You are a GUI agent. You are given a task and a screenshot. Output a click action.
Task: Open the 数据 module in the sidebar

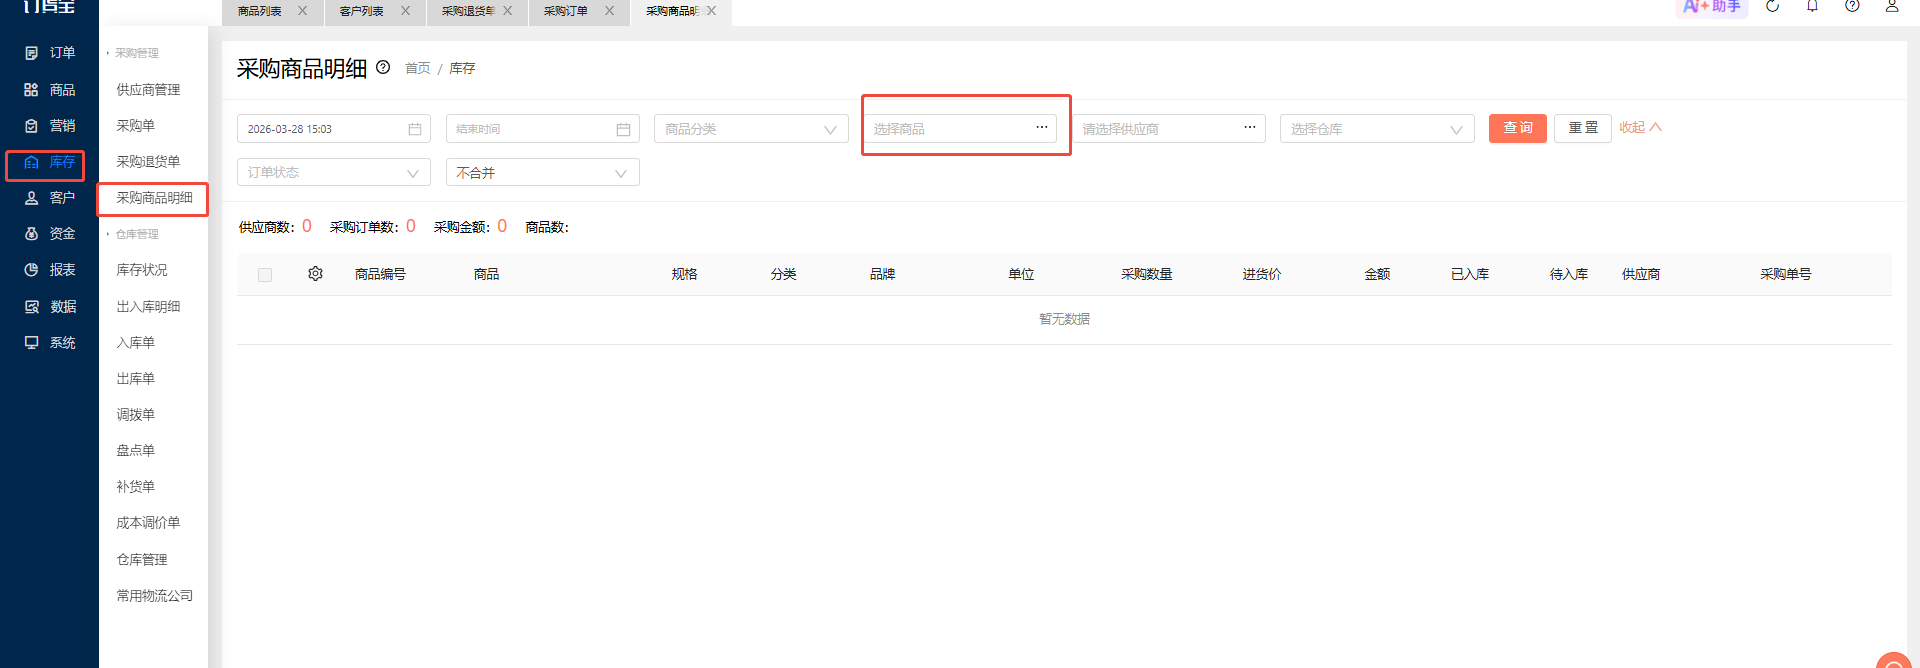(49, 307)
